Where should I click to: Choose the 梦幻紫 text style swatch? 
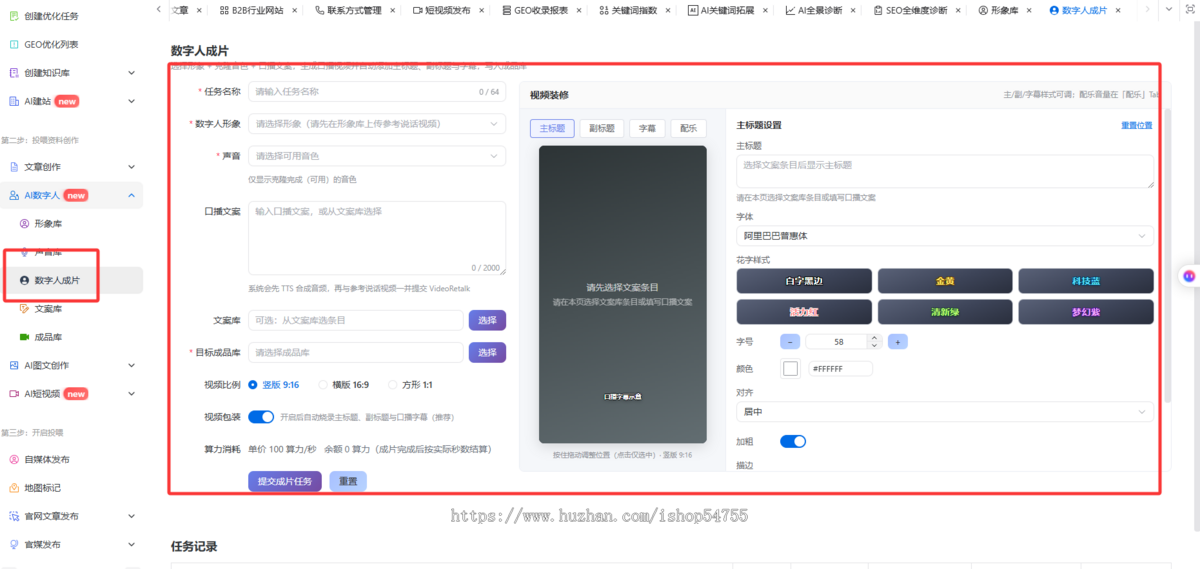point(1086,311)
